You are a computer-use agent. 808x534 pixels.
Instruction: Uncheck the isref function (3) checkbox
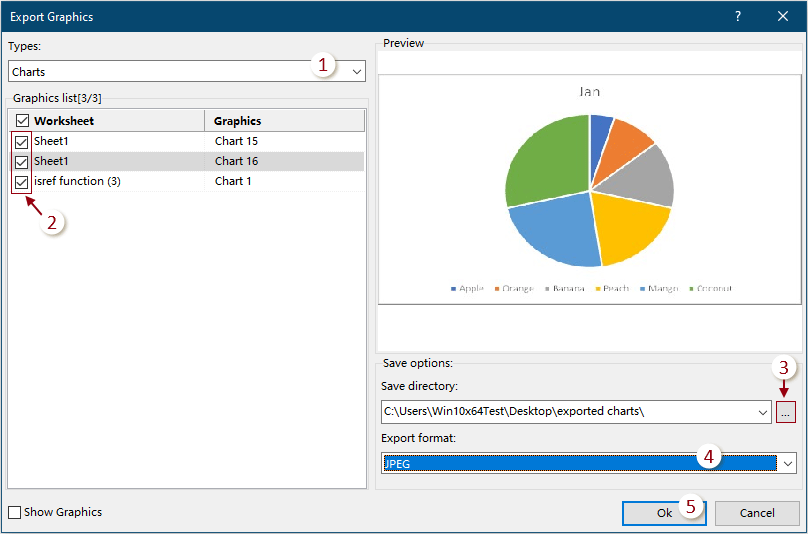coord(21,182)
